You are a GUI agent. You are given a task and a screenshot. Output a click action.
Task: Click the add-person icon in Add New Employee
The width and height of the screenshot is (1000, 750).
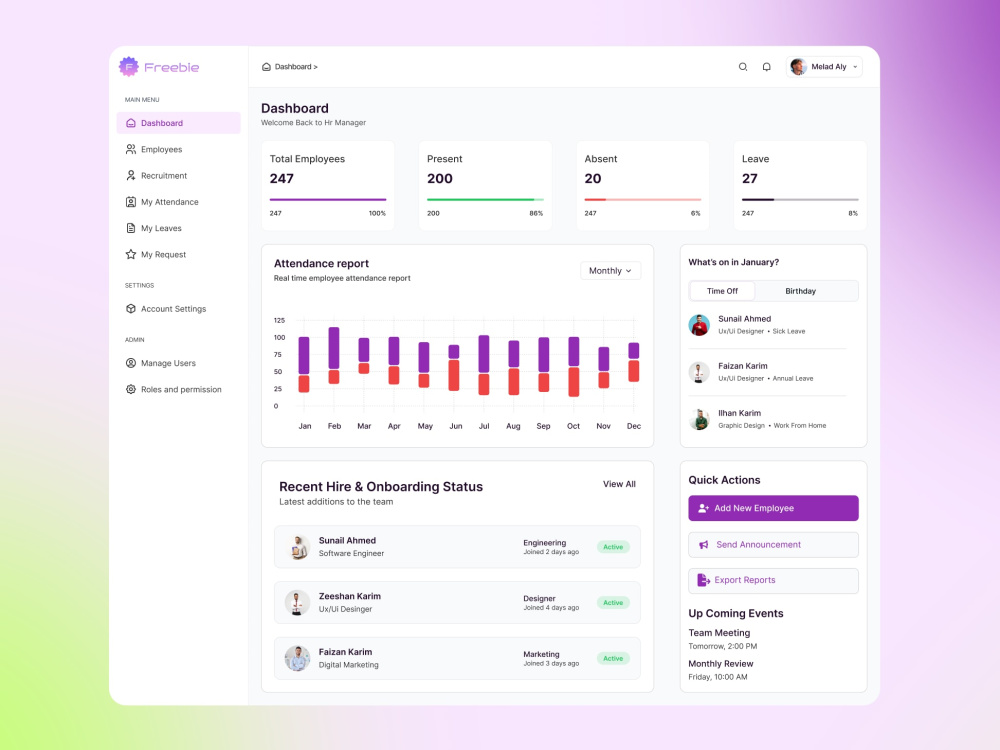point(703,508)
